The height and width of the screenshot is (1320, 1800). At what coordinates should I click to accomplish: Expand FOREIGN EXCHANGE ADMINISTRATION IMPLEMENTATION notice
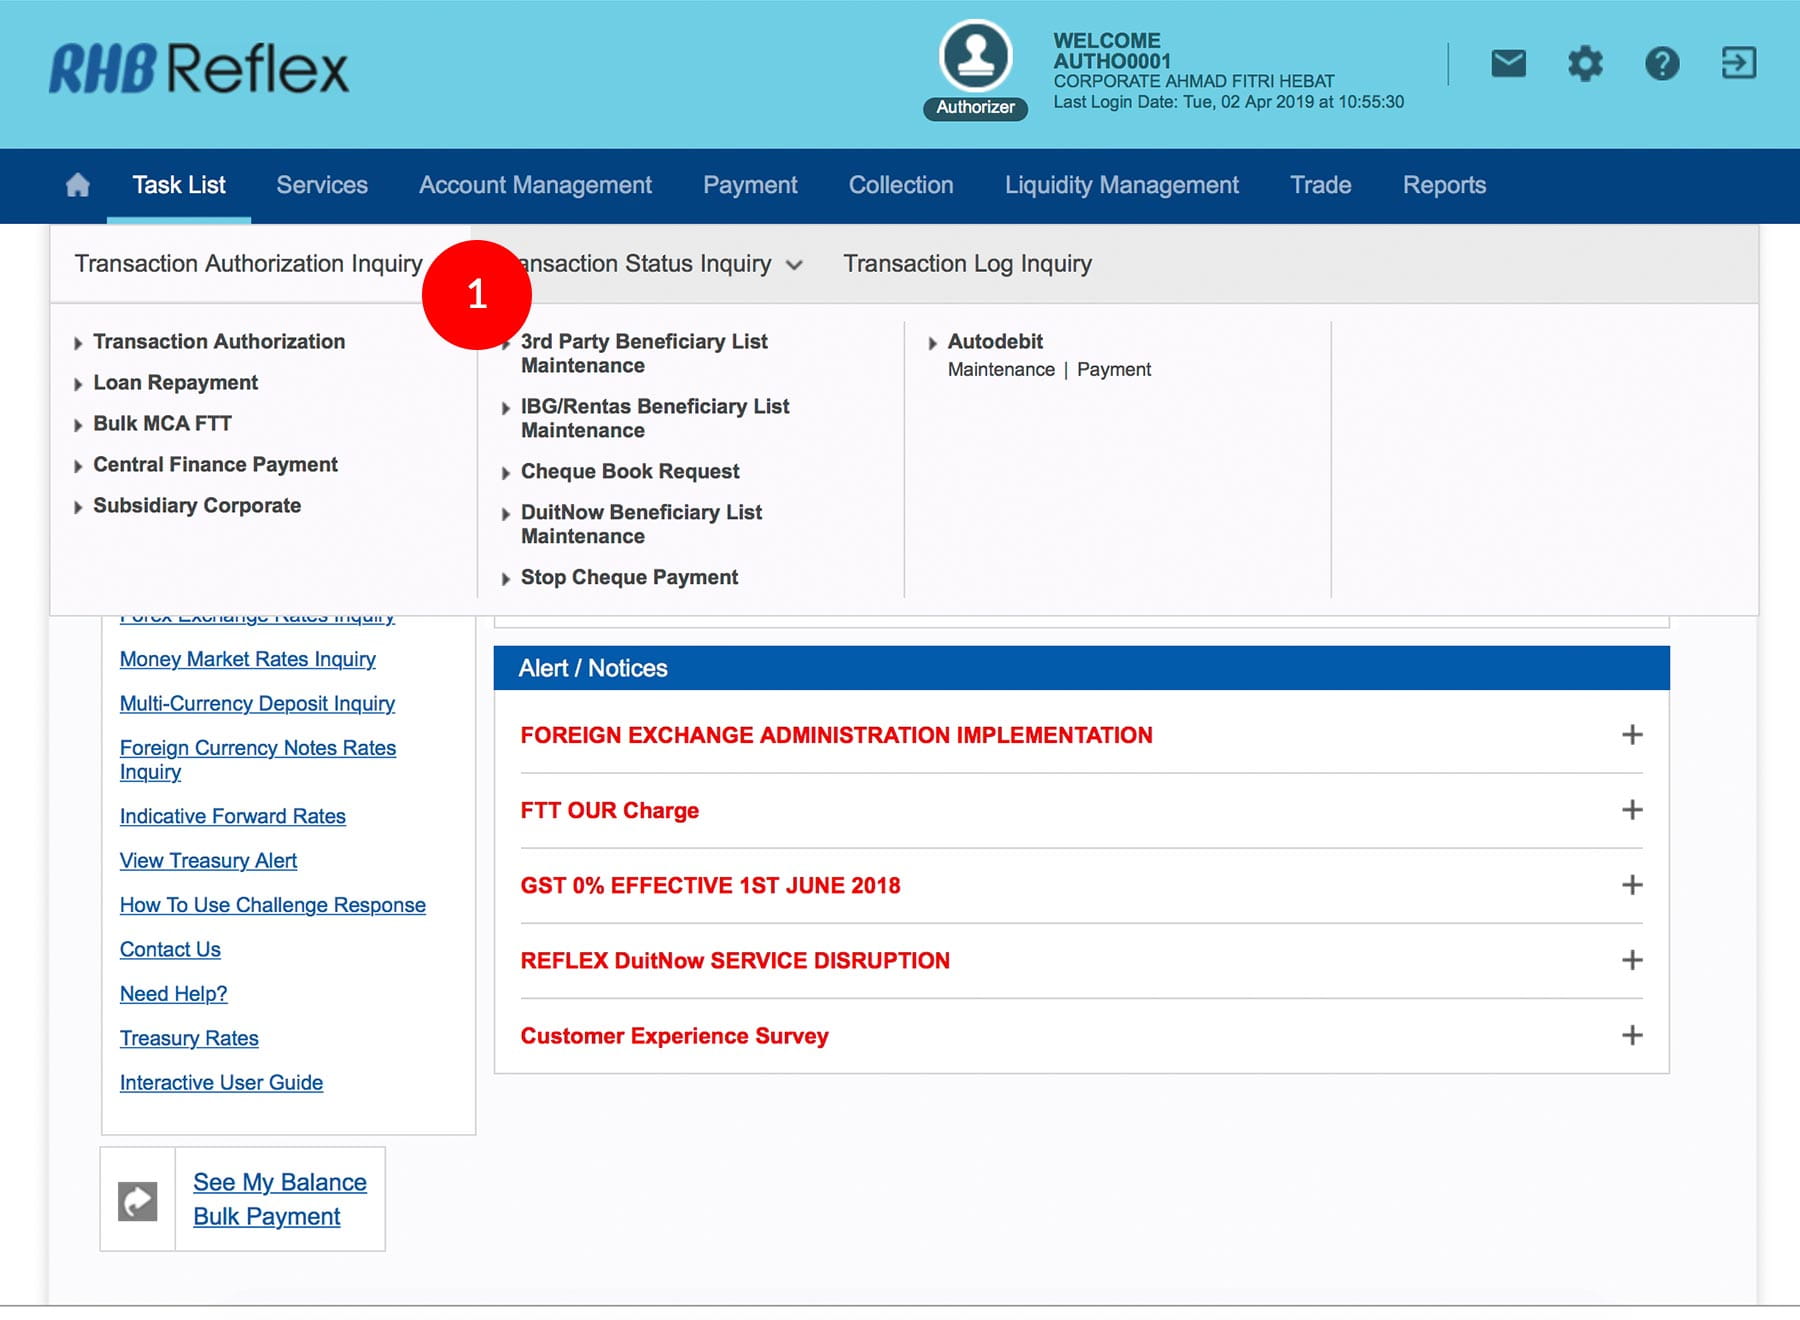(x=1632, y=735)
